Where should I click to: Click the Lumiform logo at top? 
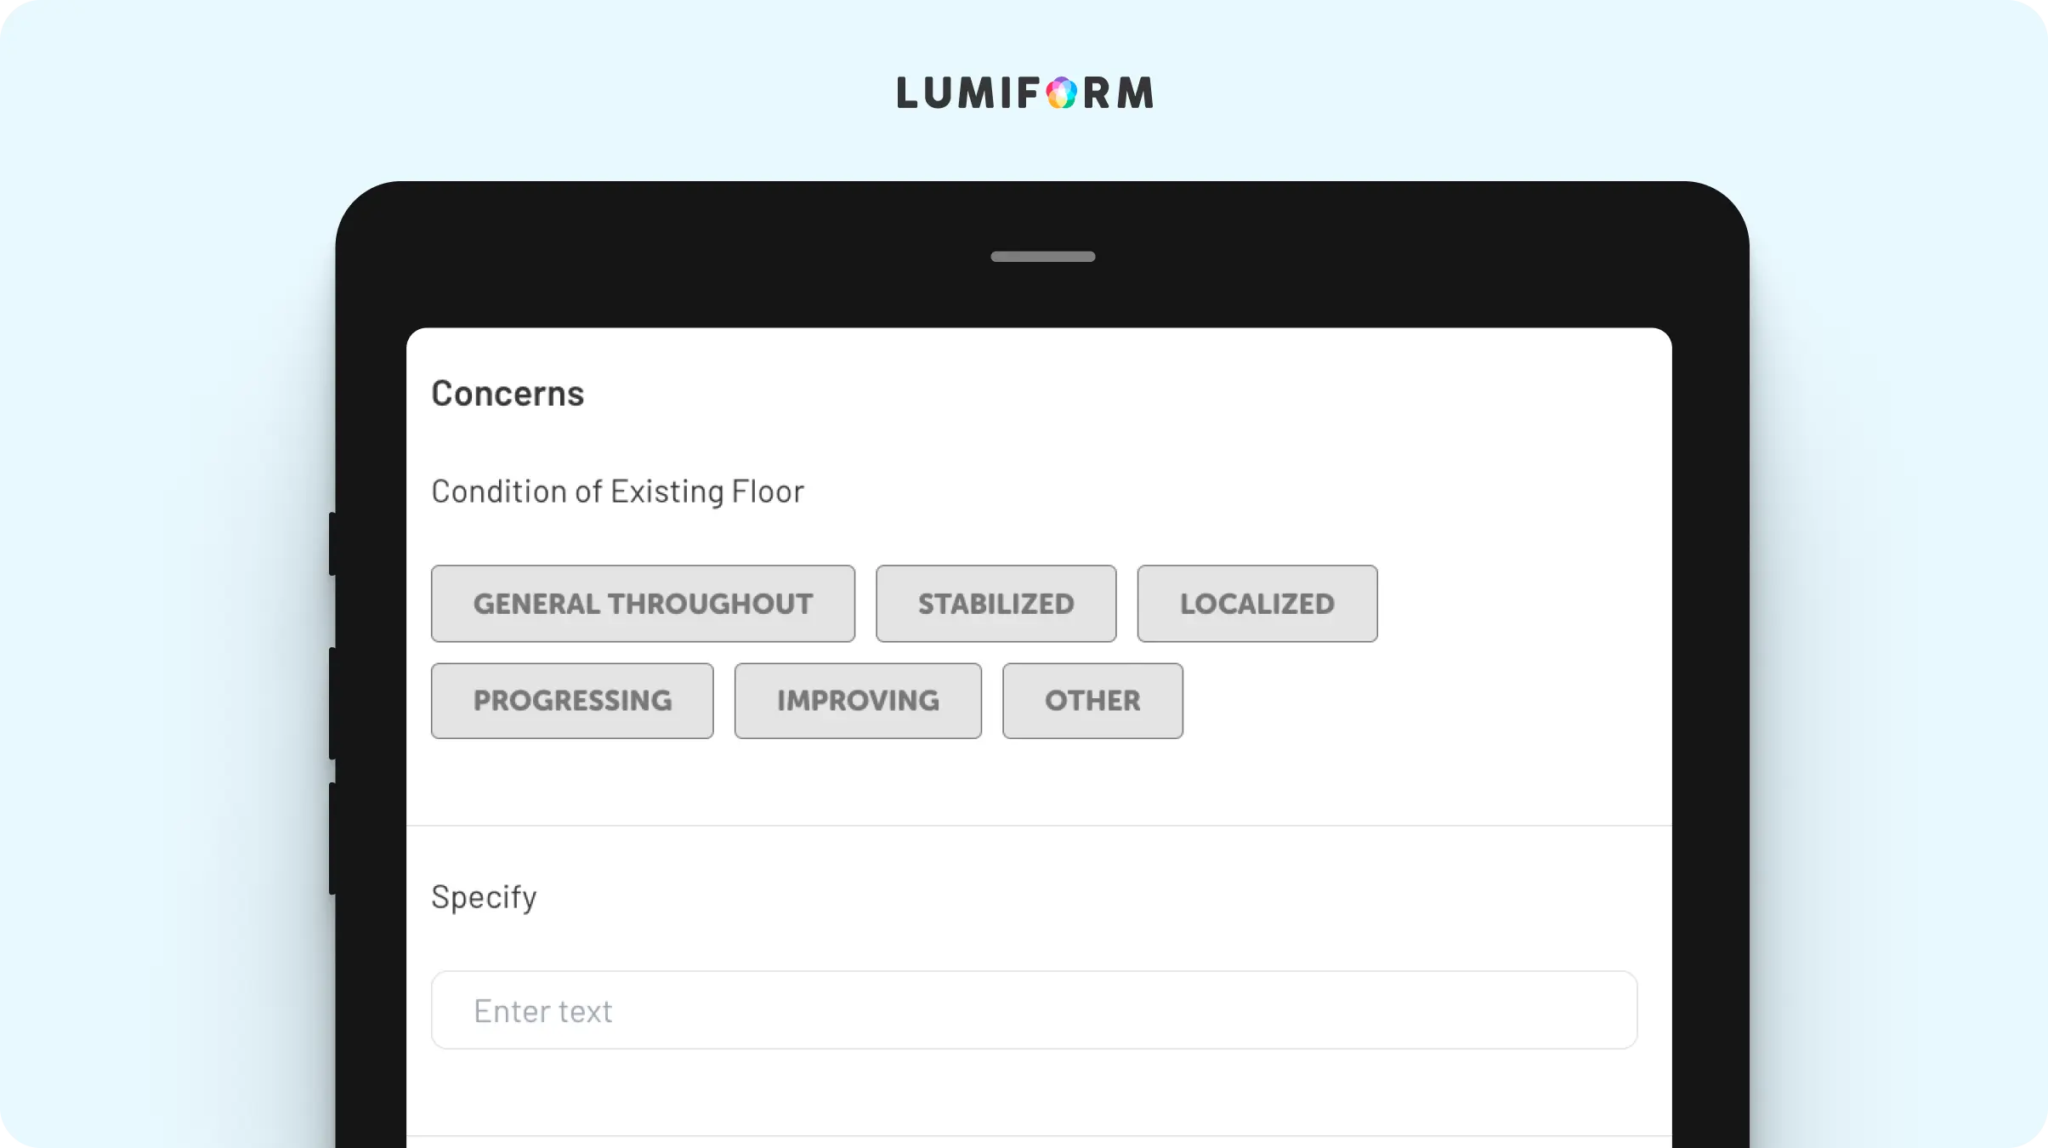1024,93
